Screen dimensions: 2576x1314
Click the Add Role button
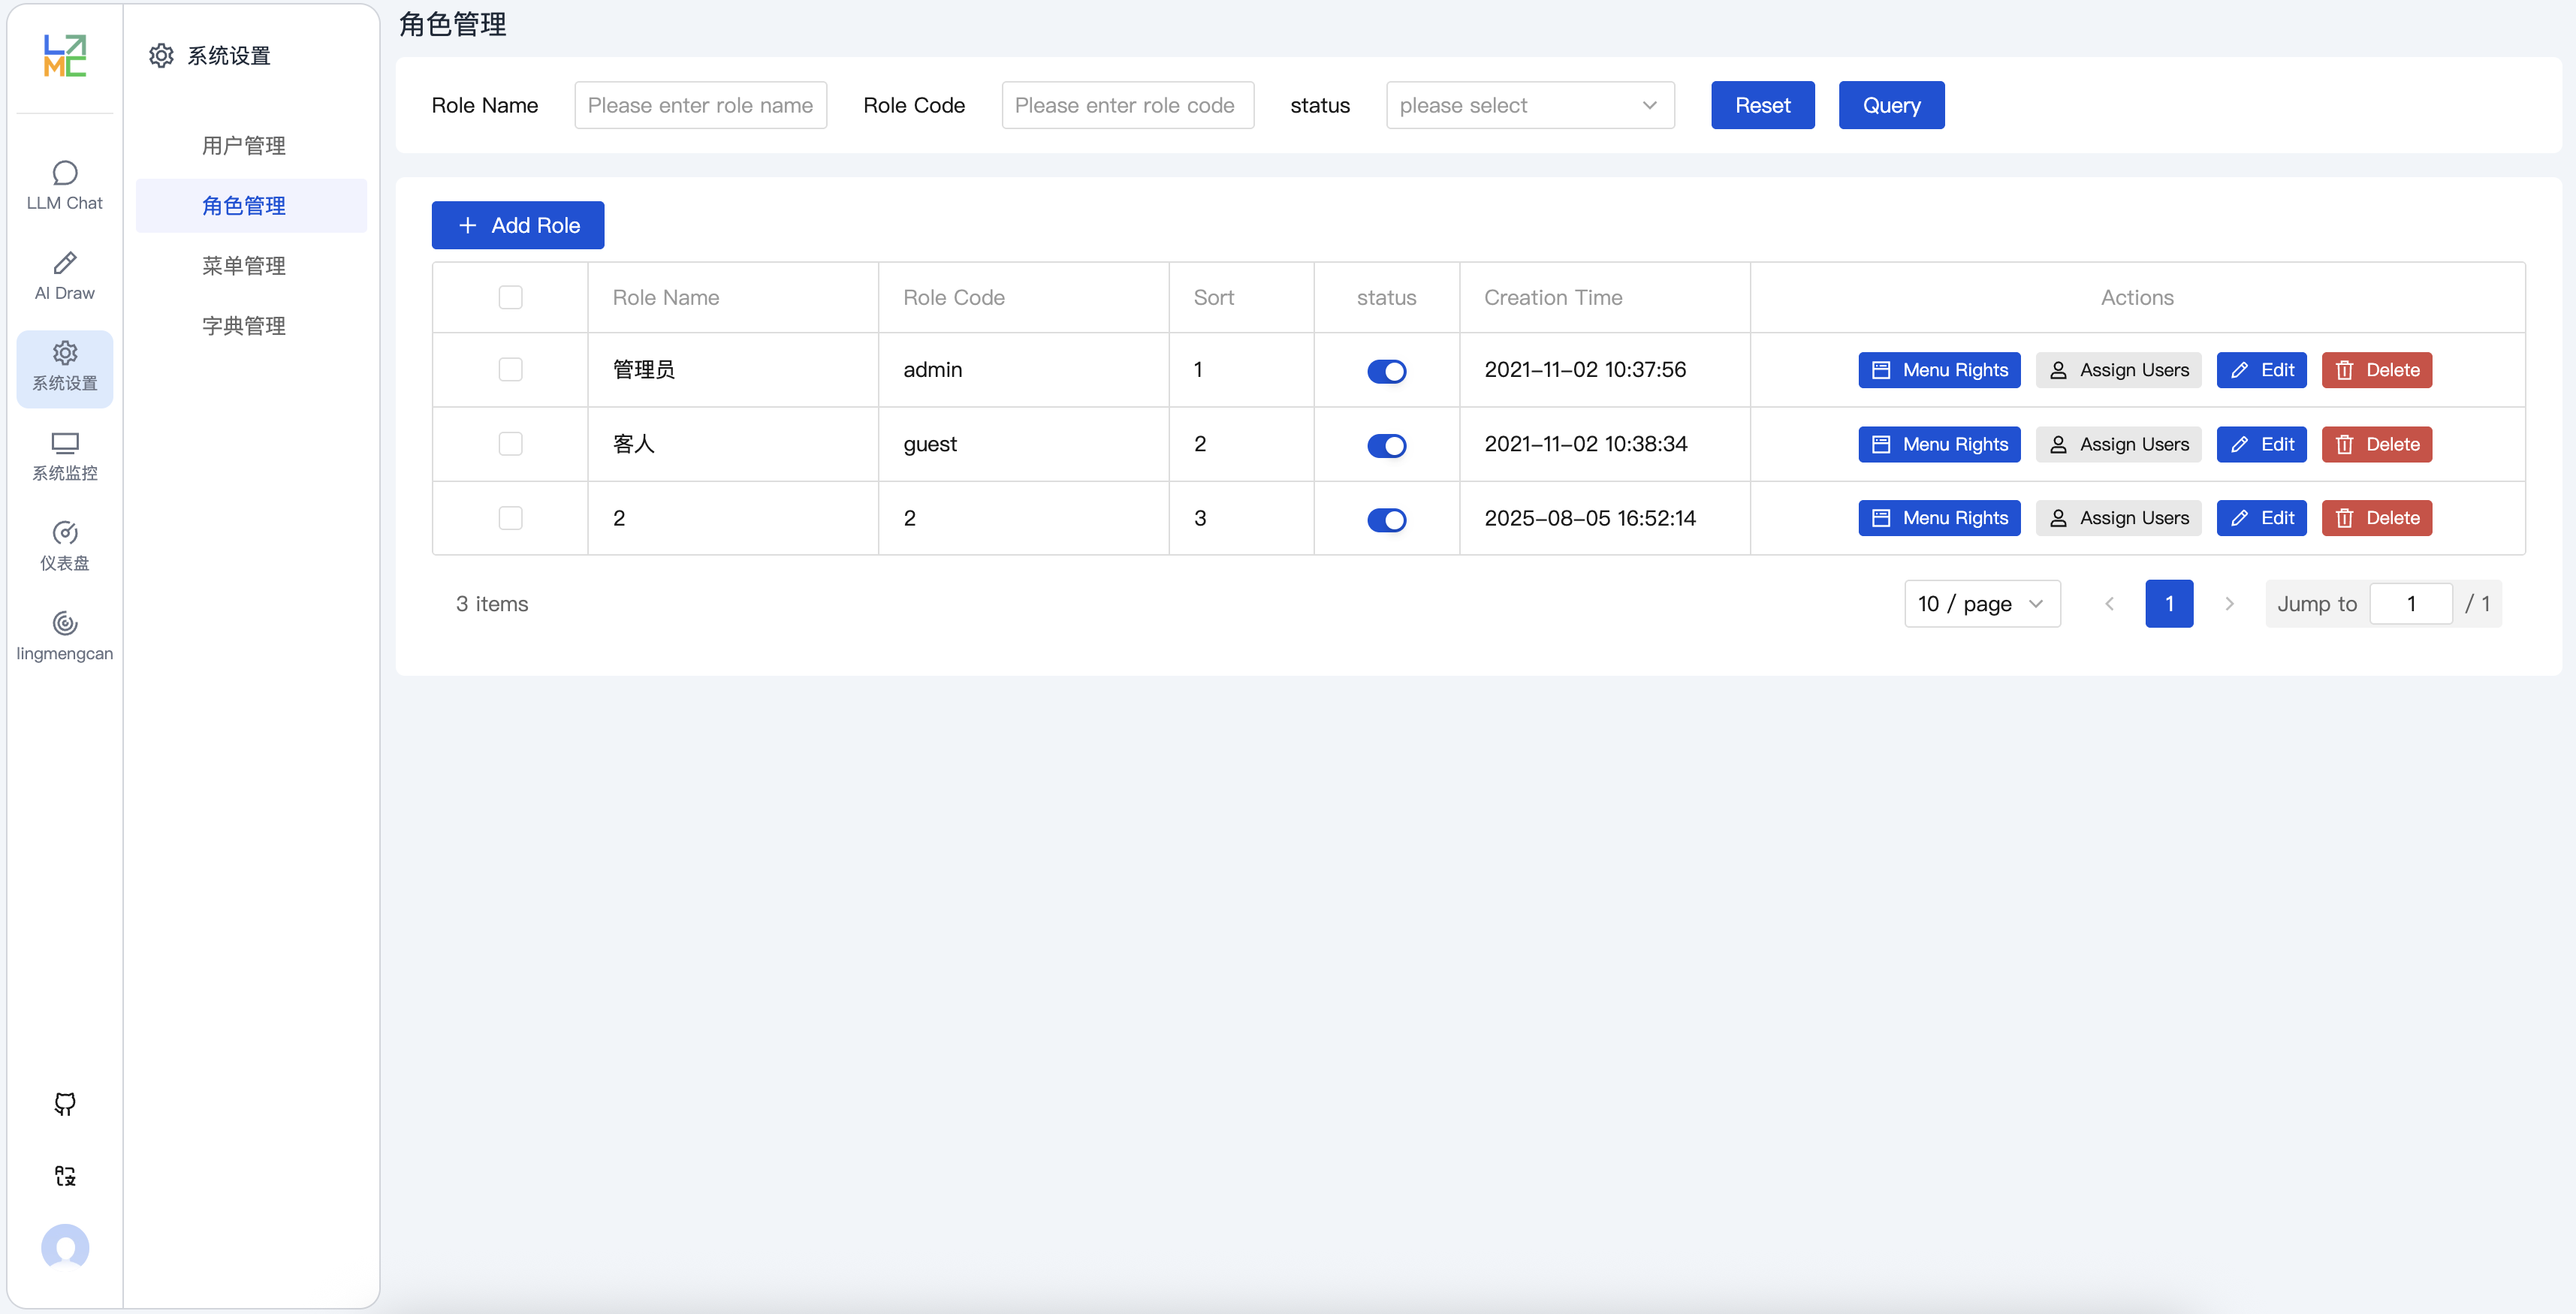click(x=518, y=225)
